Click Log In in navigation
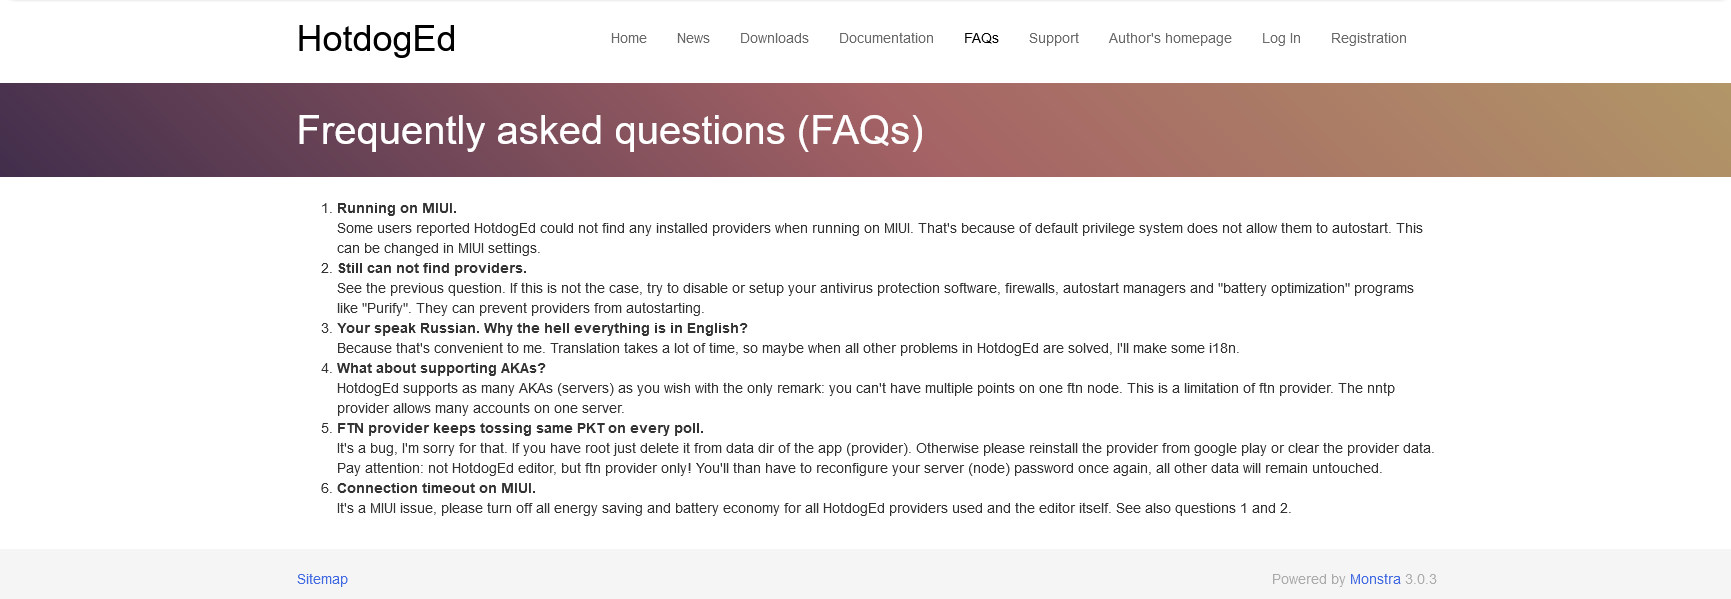1731x599 pixels. pyautogui.click(x=1281, y=38)
